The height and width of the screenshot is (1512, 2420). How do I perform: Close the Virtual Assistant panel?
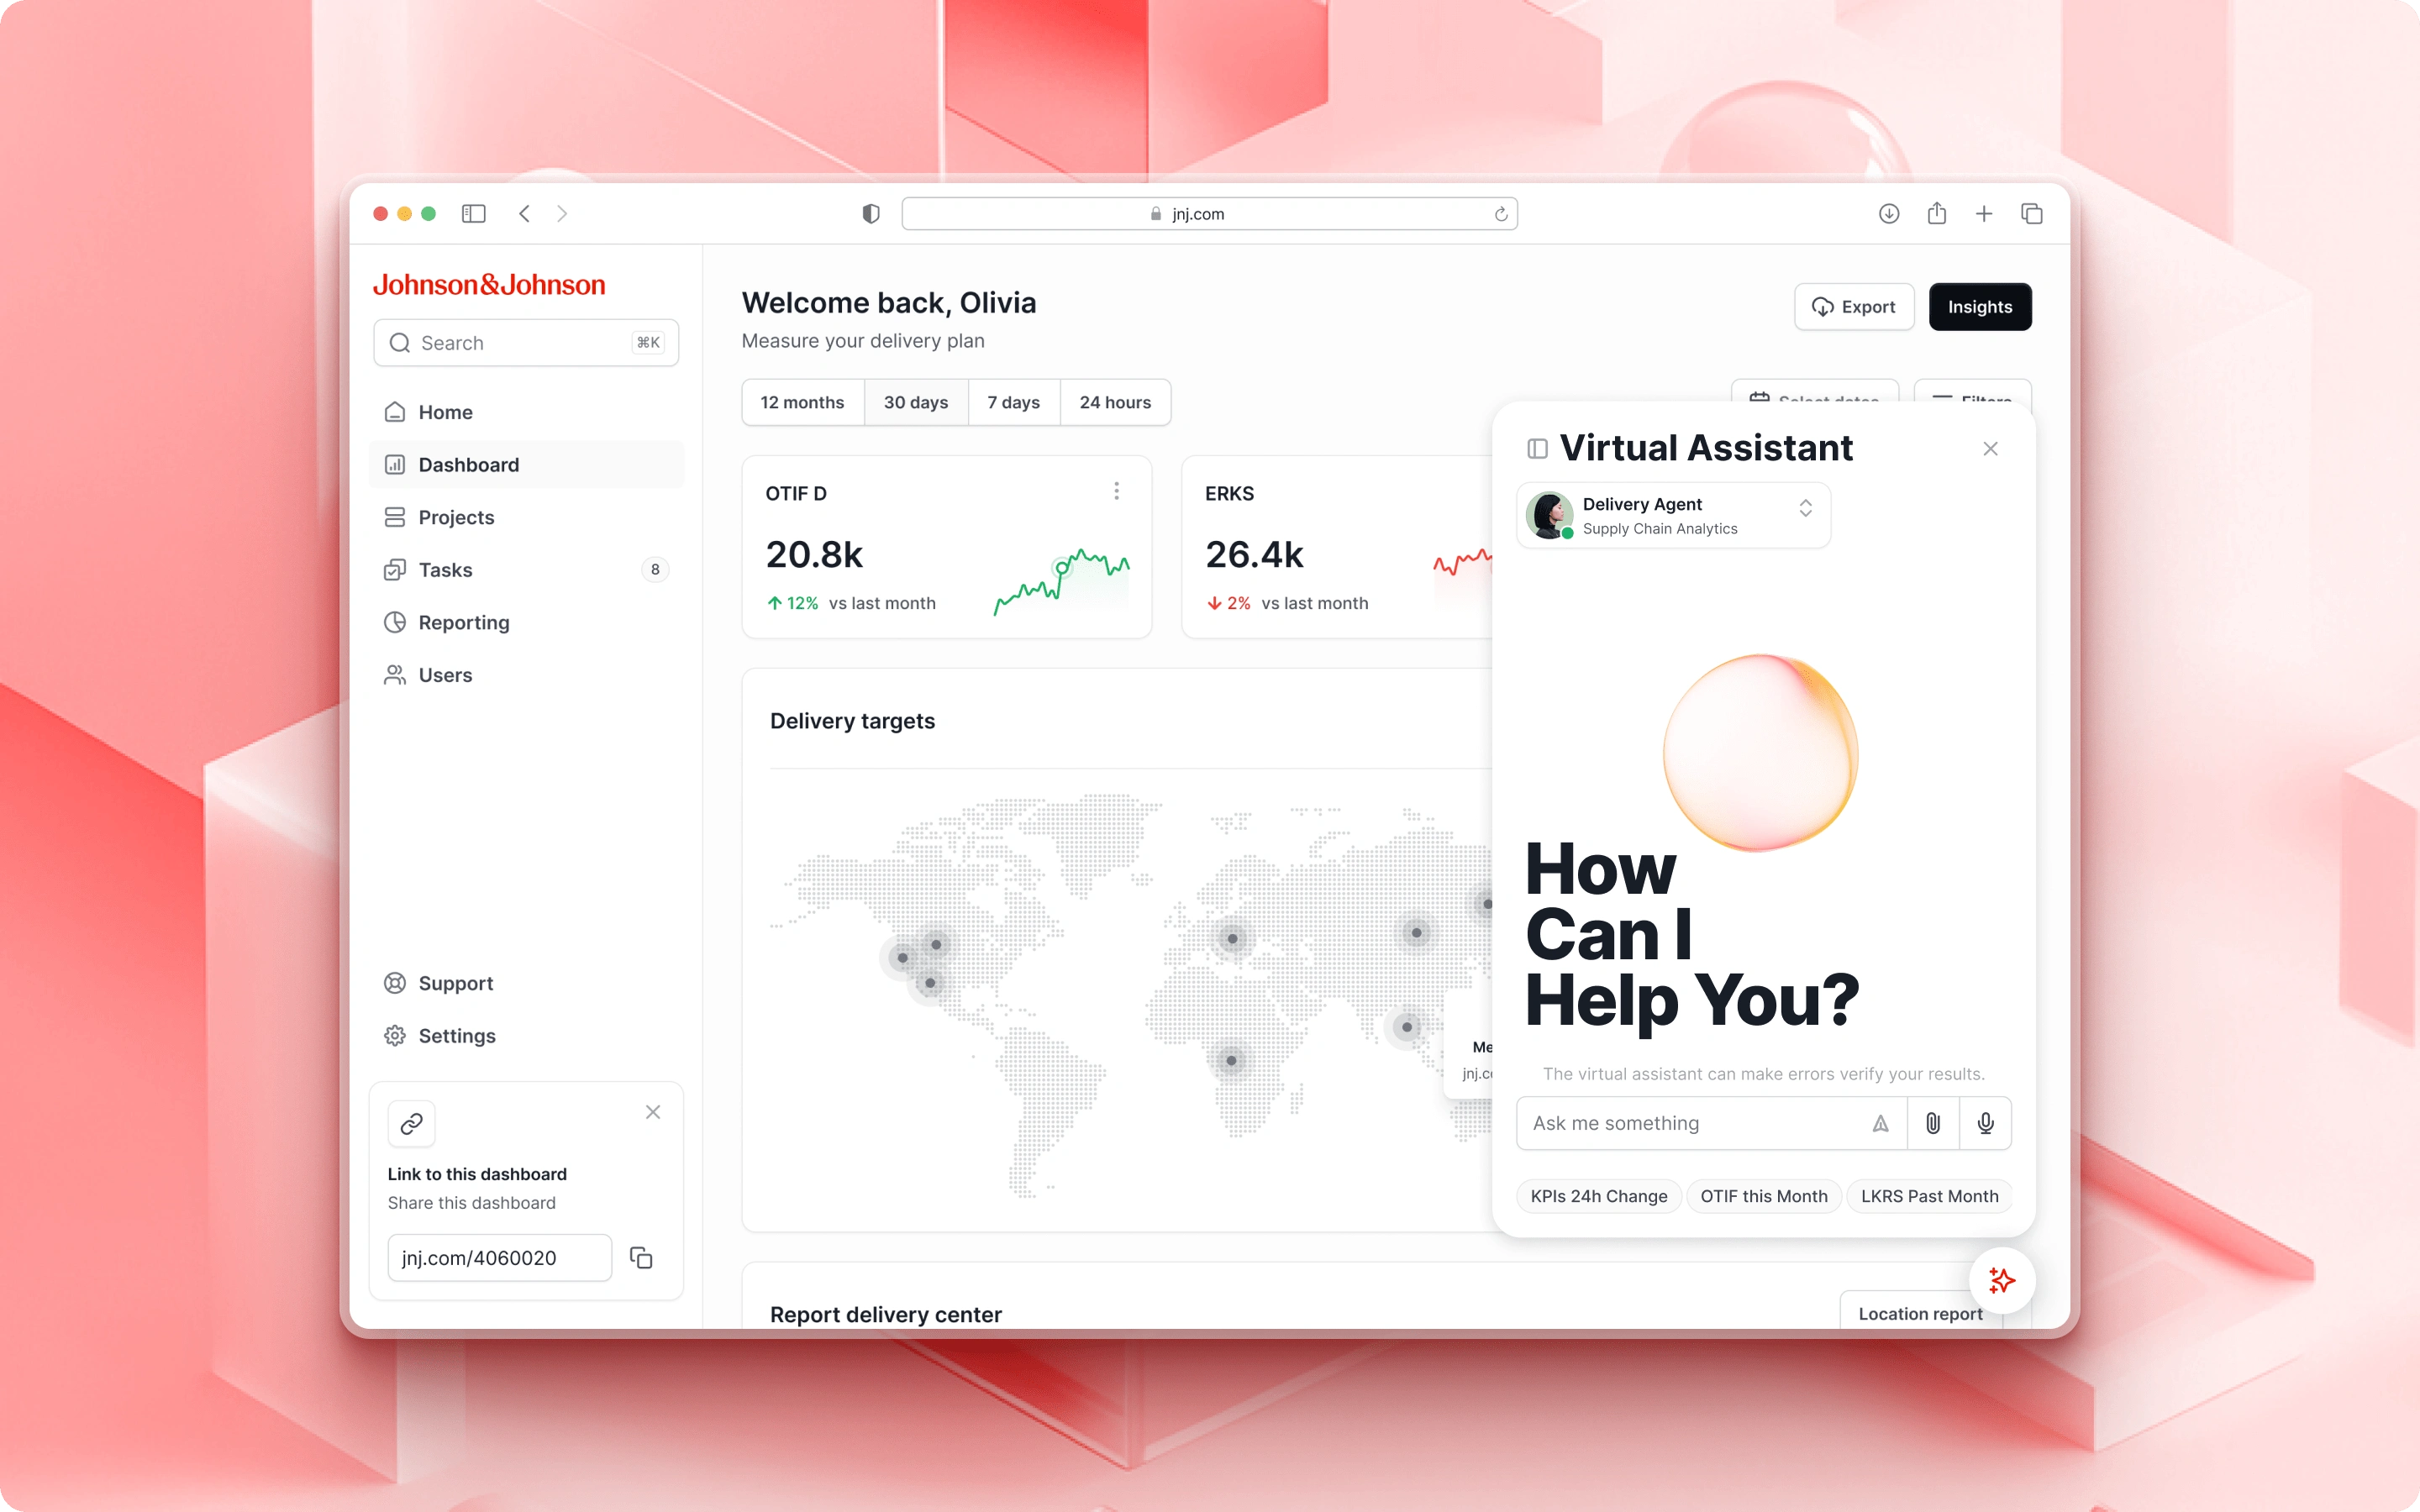point(1991,448)
